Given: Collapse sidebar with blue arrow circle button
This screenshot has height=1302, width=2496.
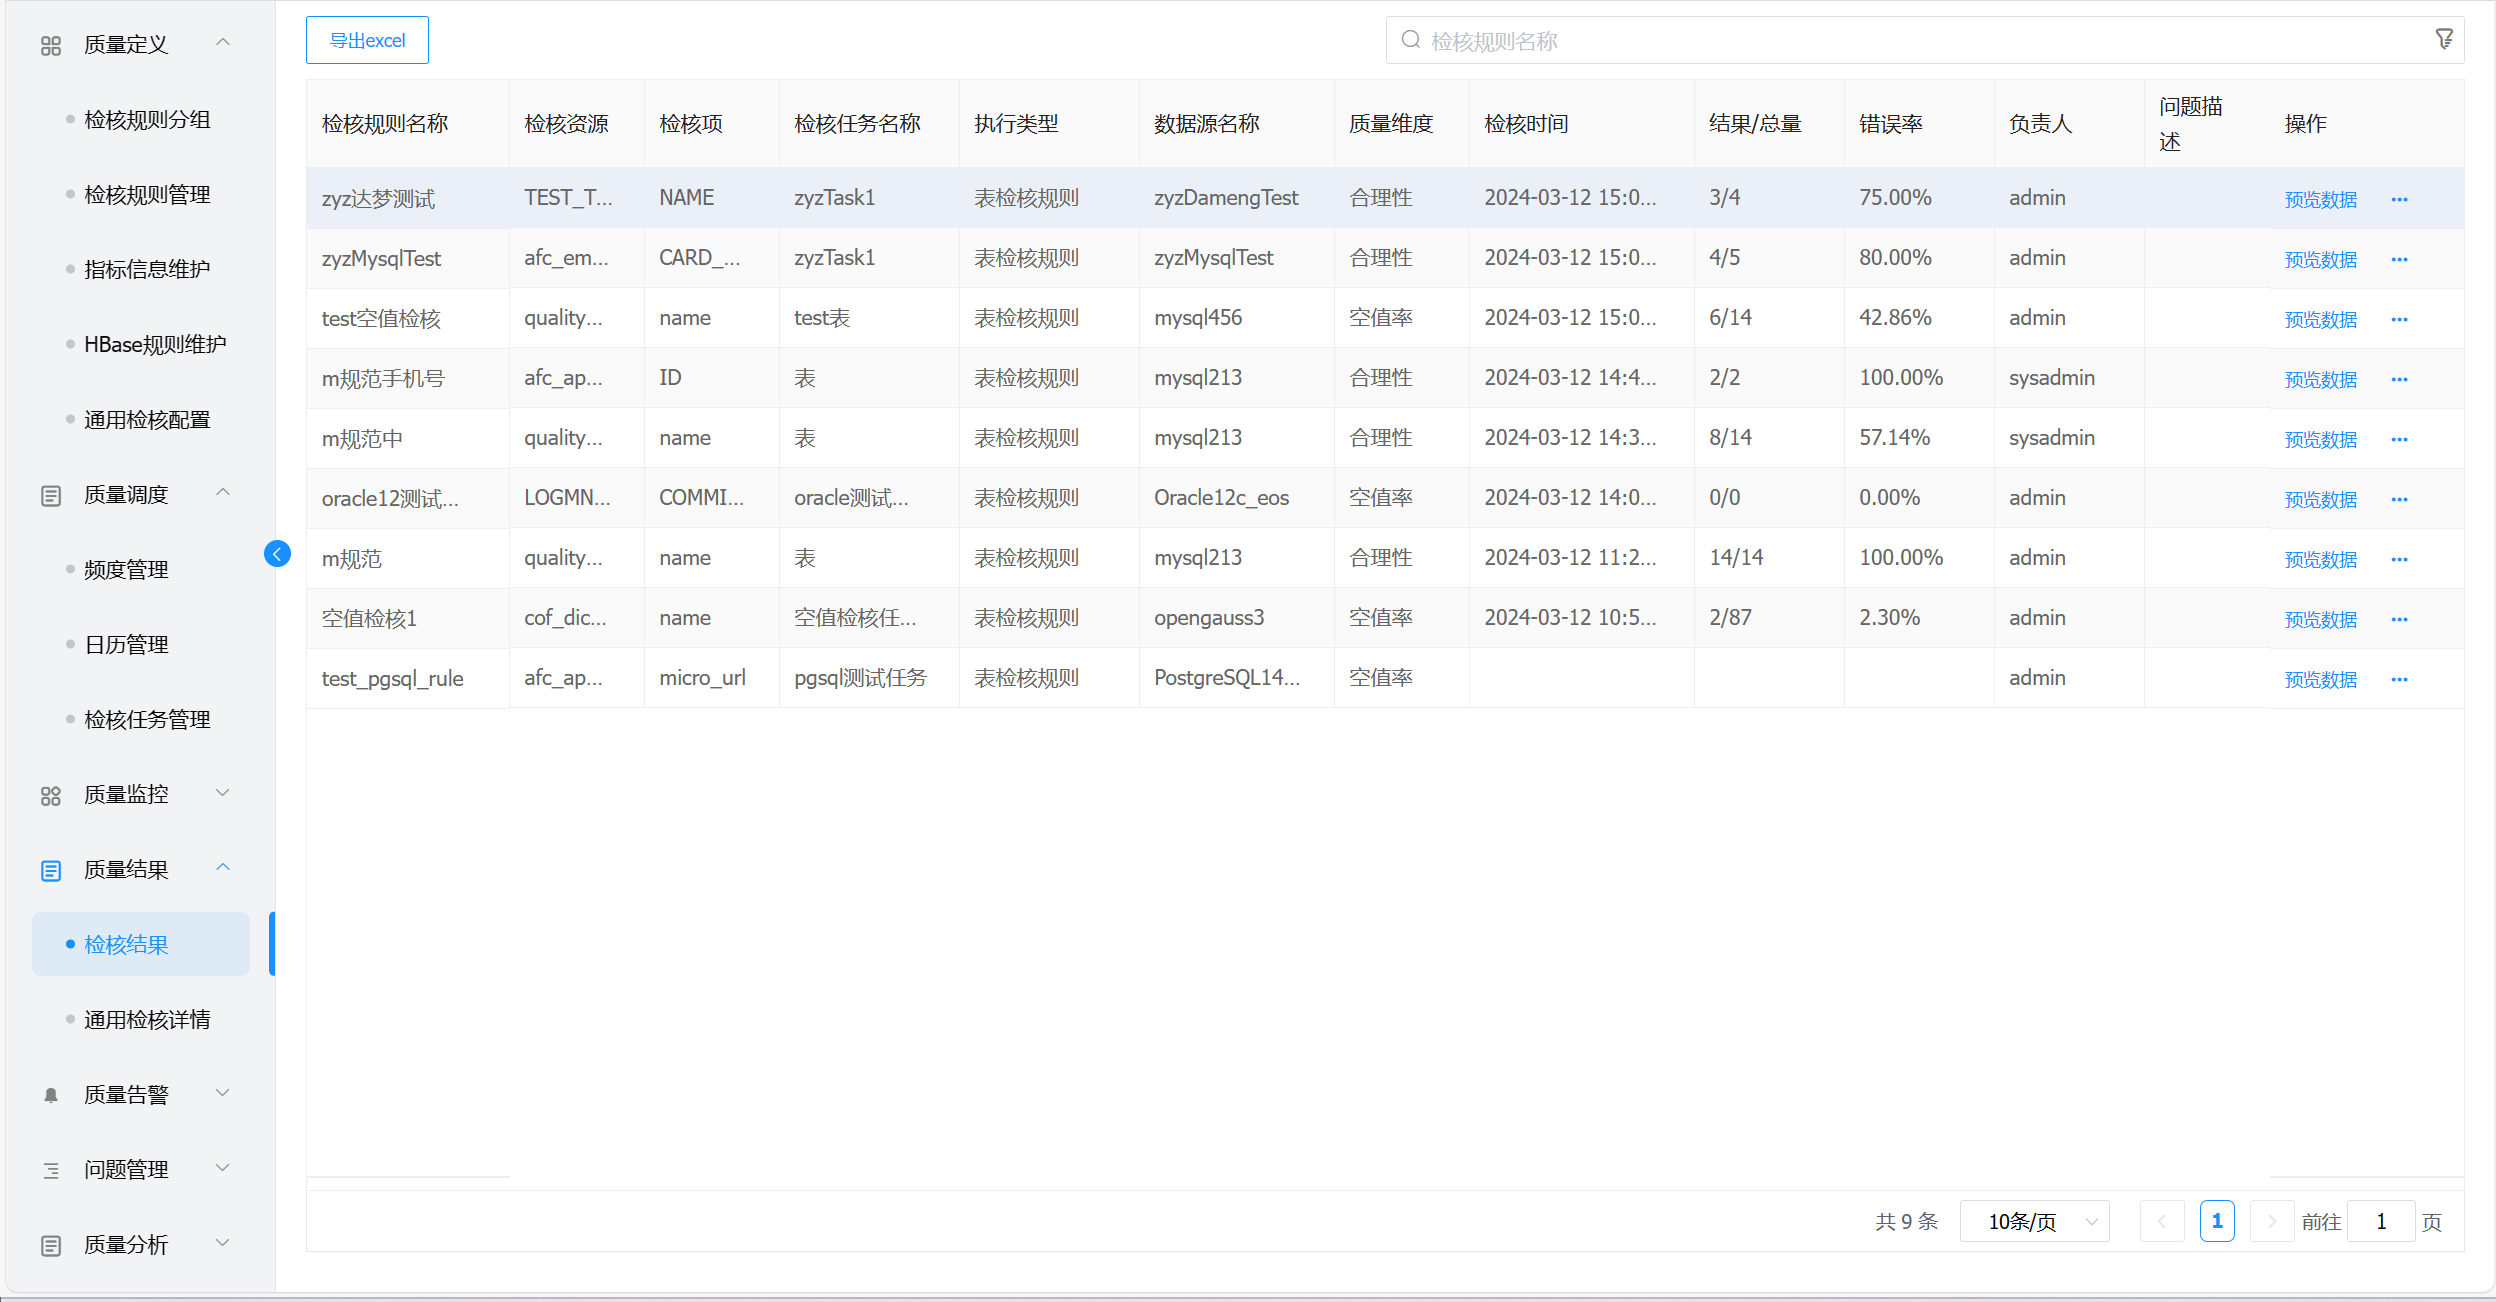Looking at the screenshot, I should tap(277, 554).
